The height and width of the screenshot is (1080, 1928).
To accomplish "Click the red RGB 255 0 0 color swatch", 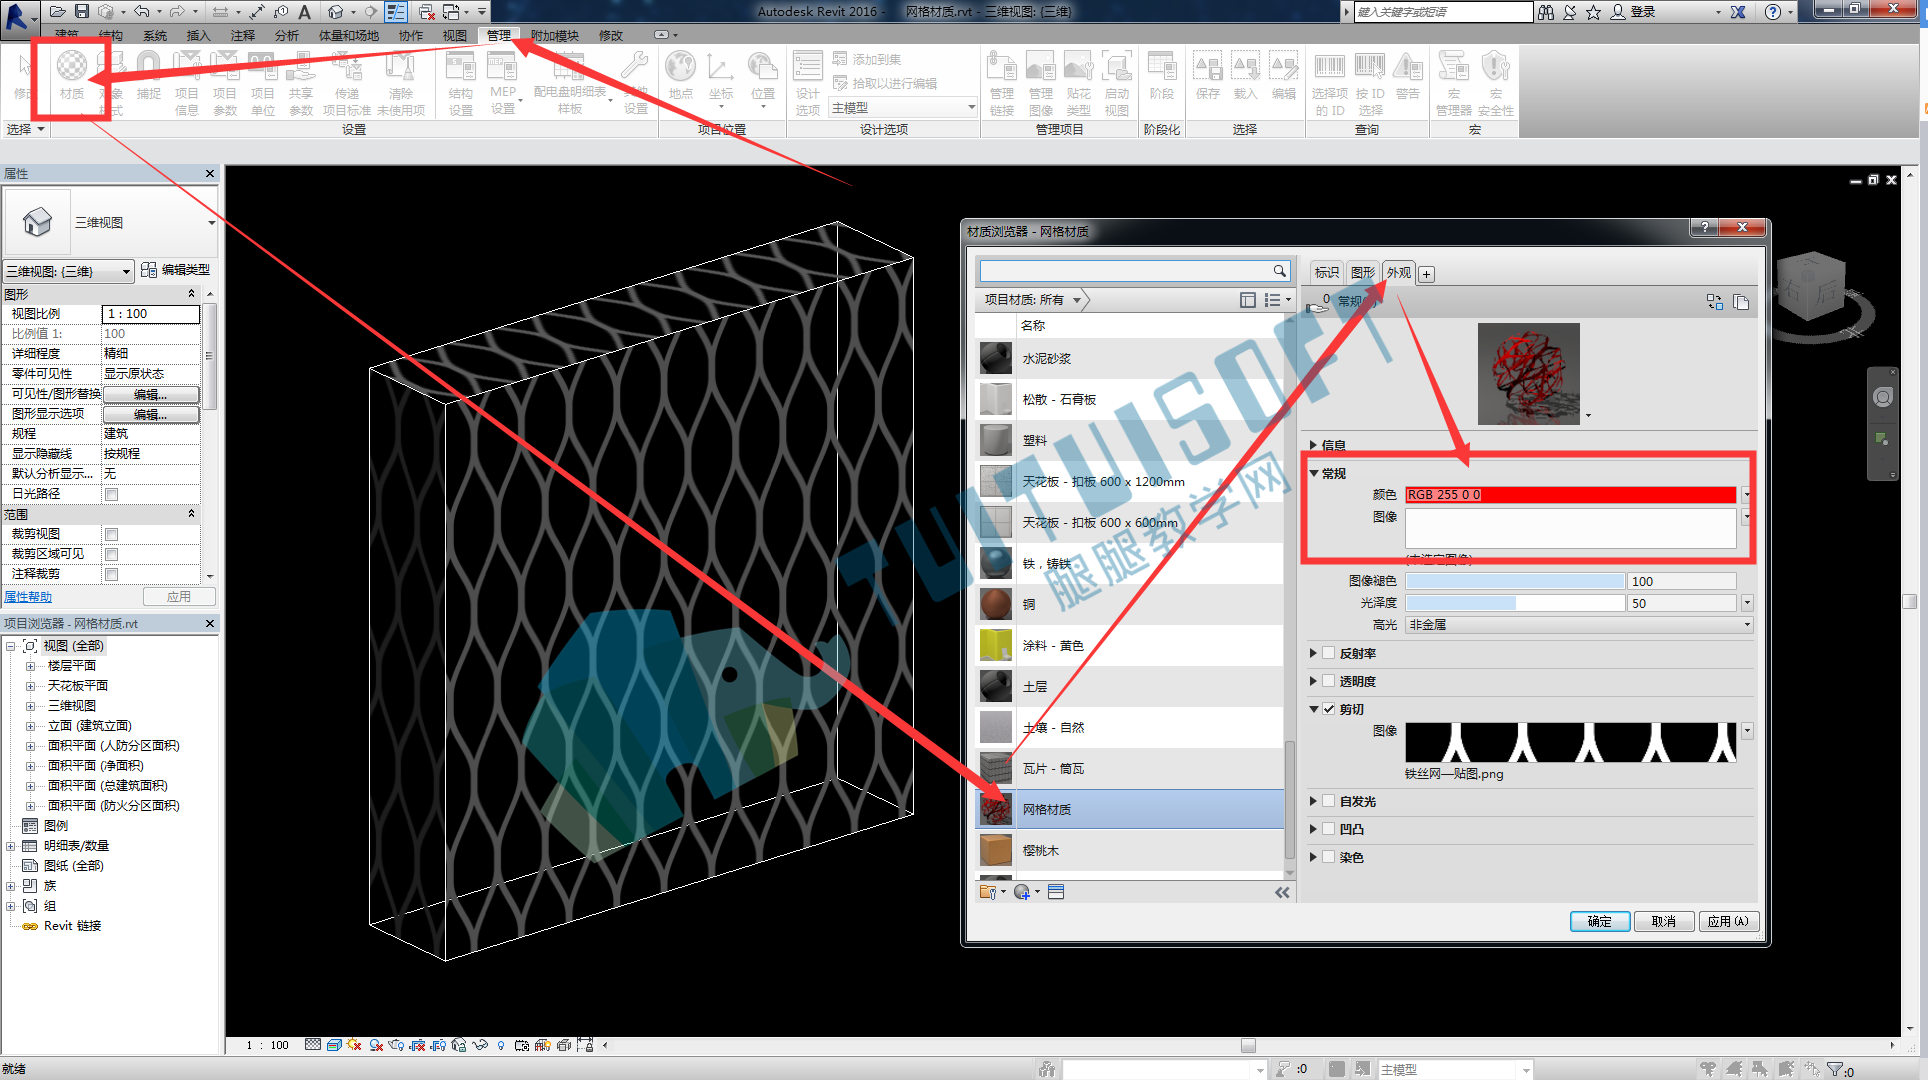I will coord(1570,495).
